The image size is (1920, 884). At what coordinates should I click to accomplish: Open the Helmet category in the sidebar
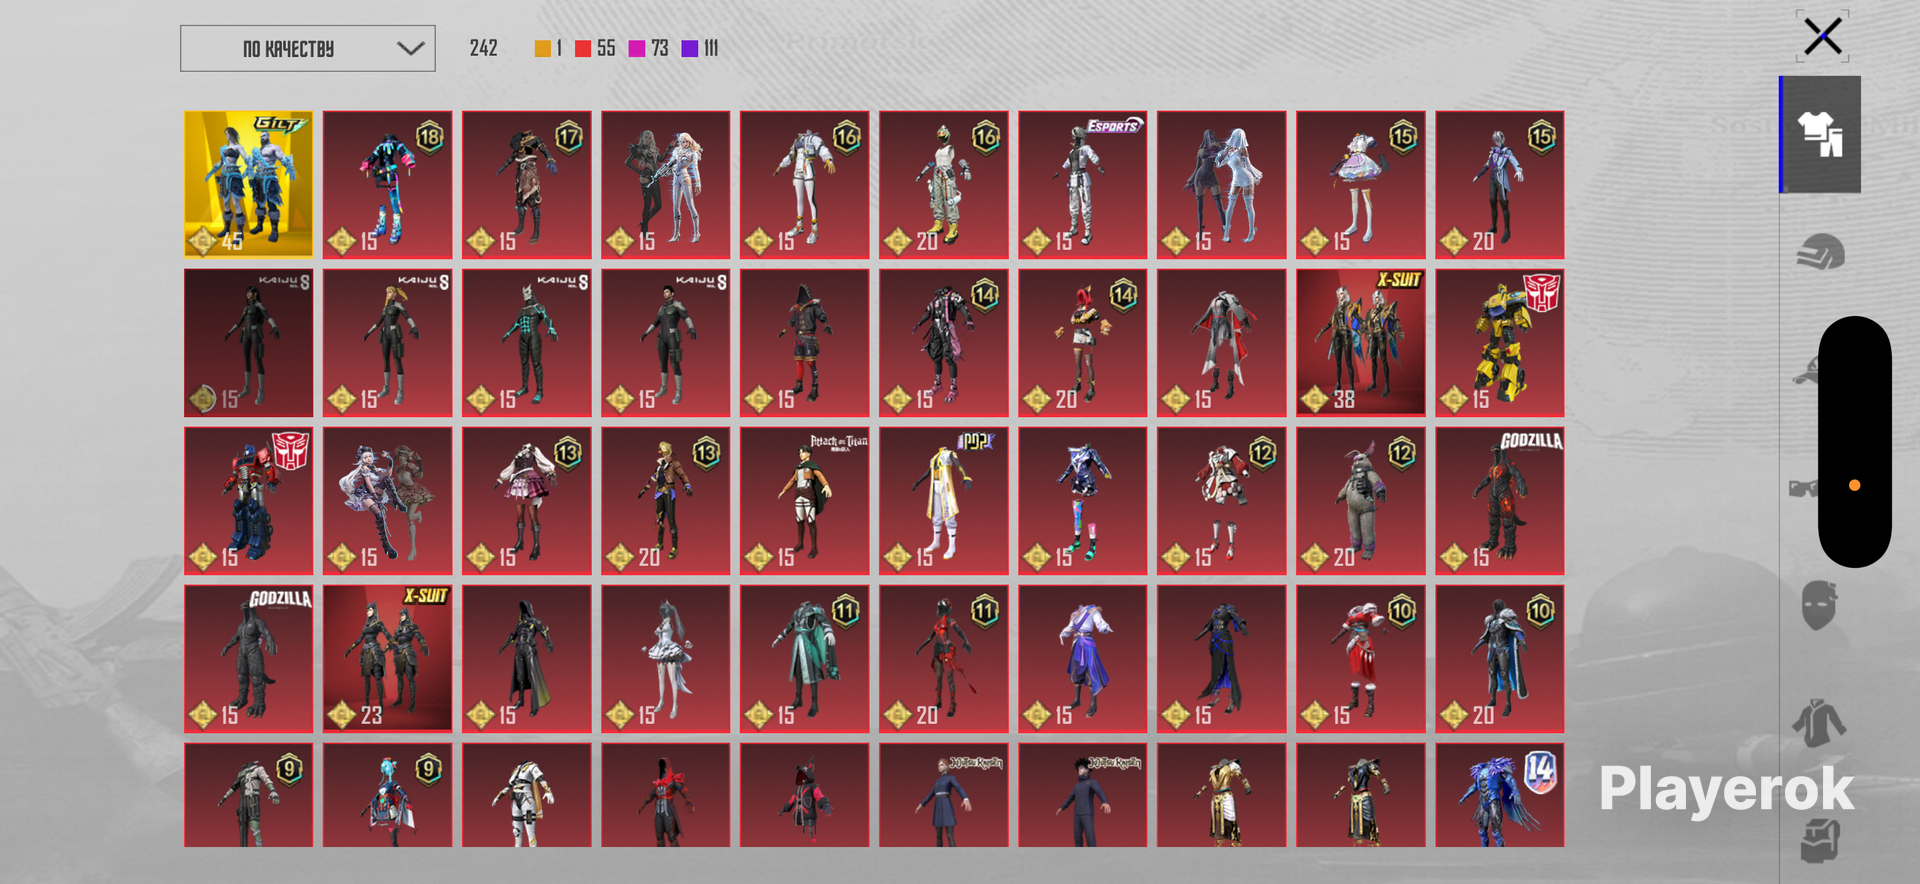[x=1820, y=252]
